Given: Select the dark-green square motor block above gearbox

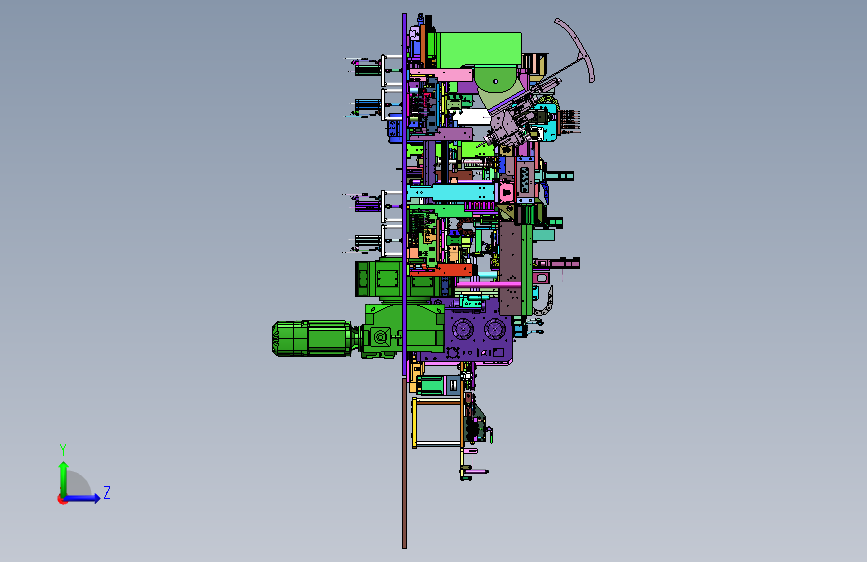Looking at the screenshot, I should pyautogui.click(x=378, y=279).
